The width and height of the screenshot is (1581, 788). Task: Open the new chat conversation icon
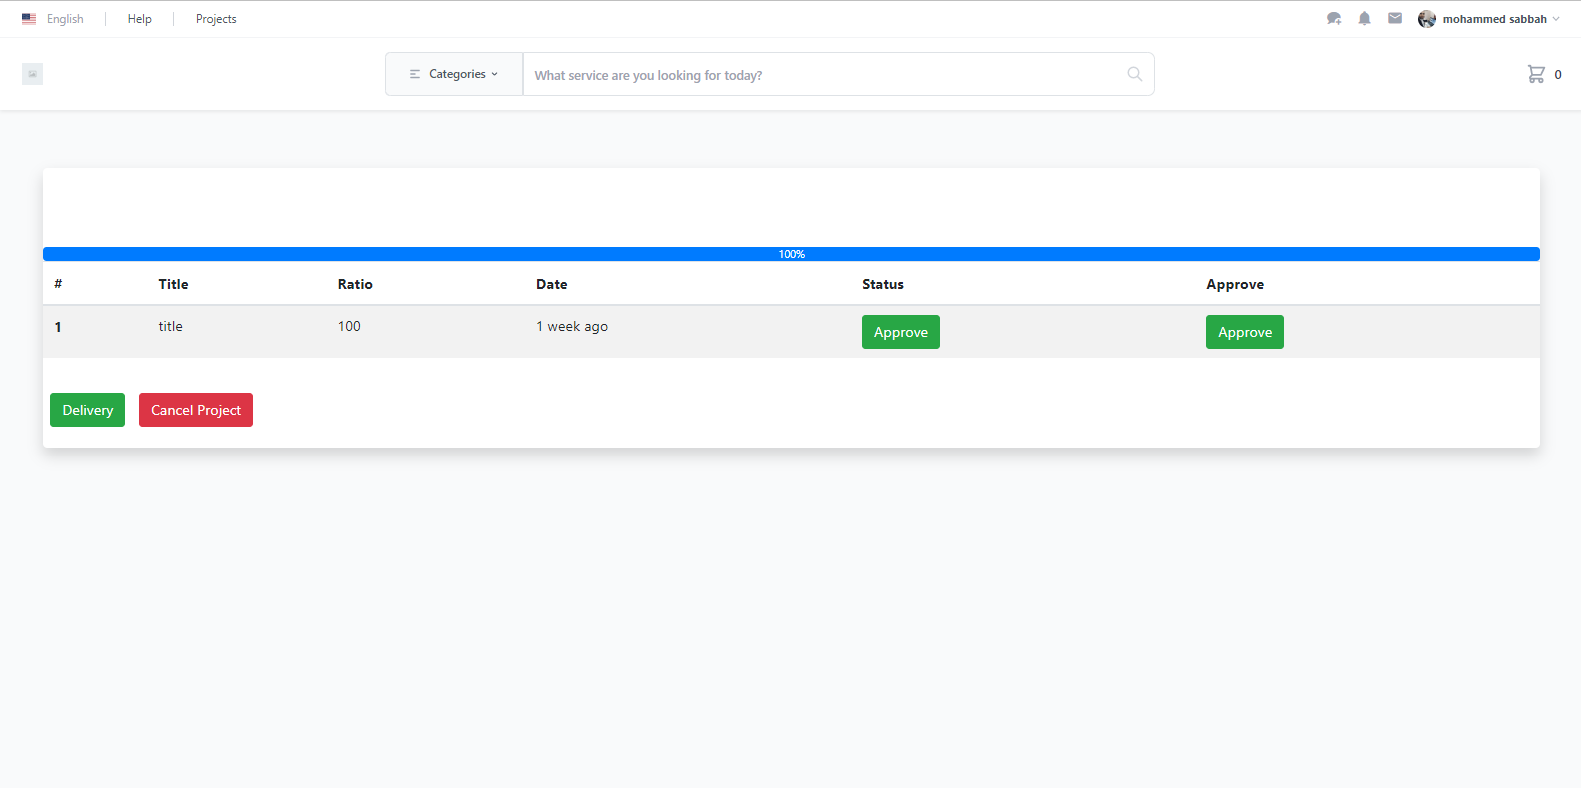tap(1333, 19)
